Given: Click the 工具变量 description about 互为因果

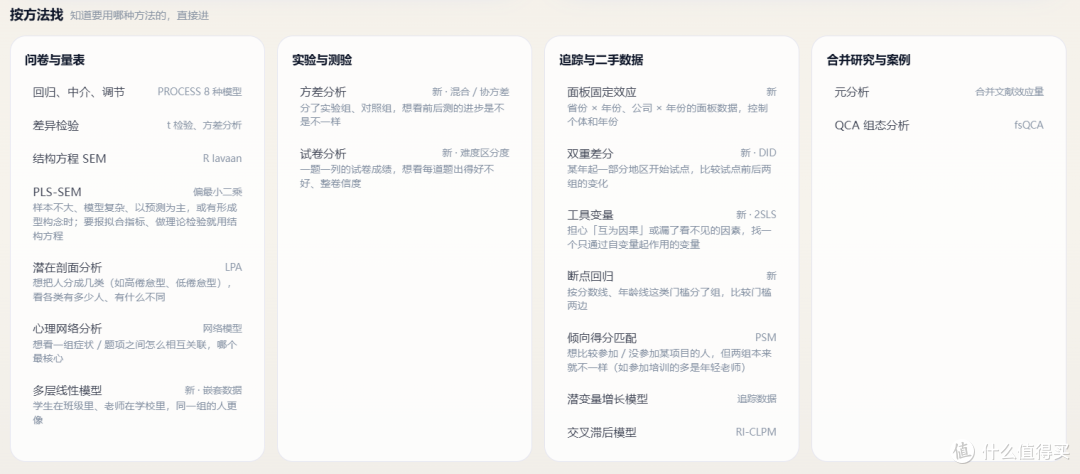Looking at the screenshot, I should 669,238.
